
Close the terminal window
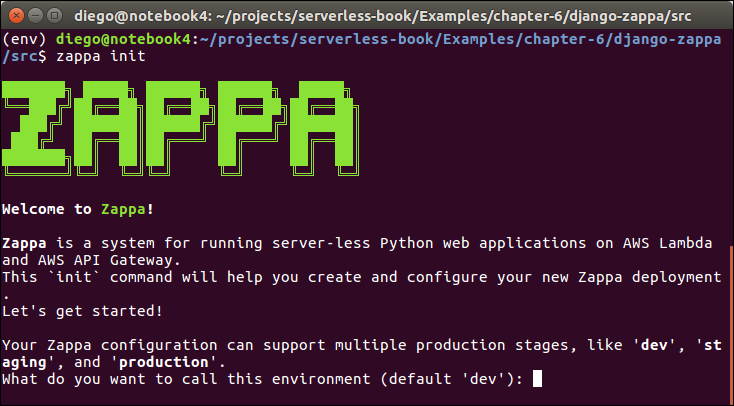point(14,14)
